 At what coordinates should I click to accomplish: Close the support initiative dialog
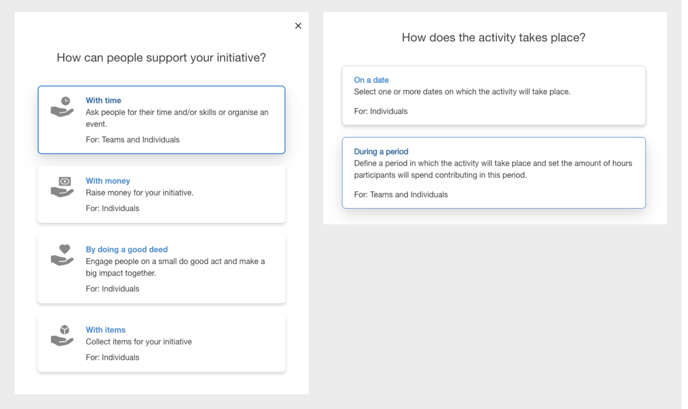click(x=298, y=26)
